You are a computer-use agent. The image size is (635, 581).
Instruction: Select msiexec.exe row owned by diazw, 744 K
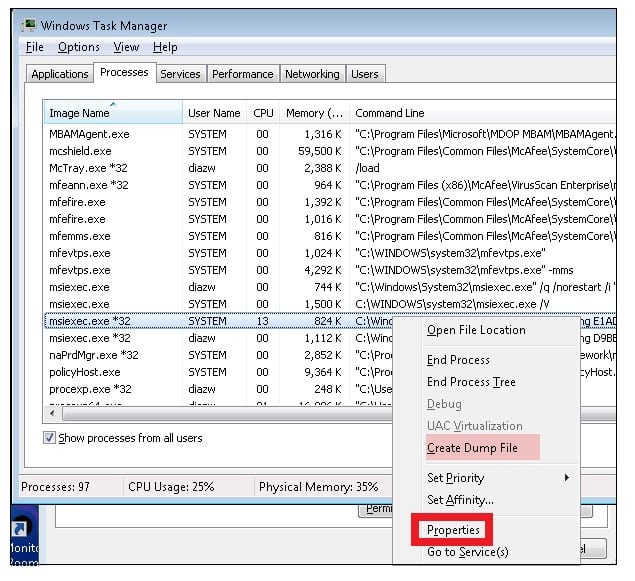point(330,287)
